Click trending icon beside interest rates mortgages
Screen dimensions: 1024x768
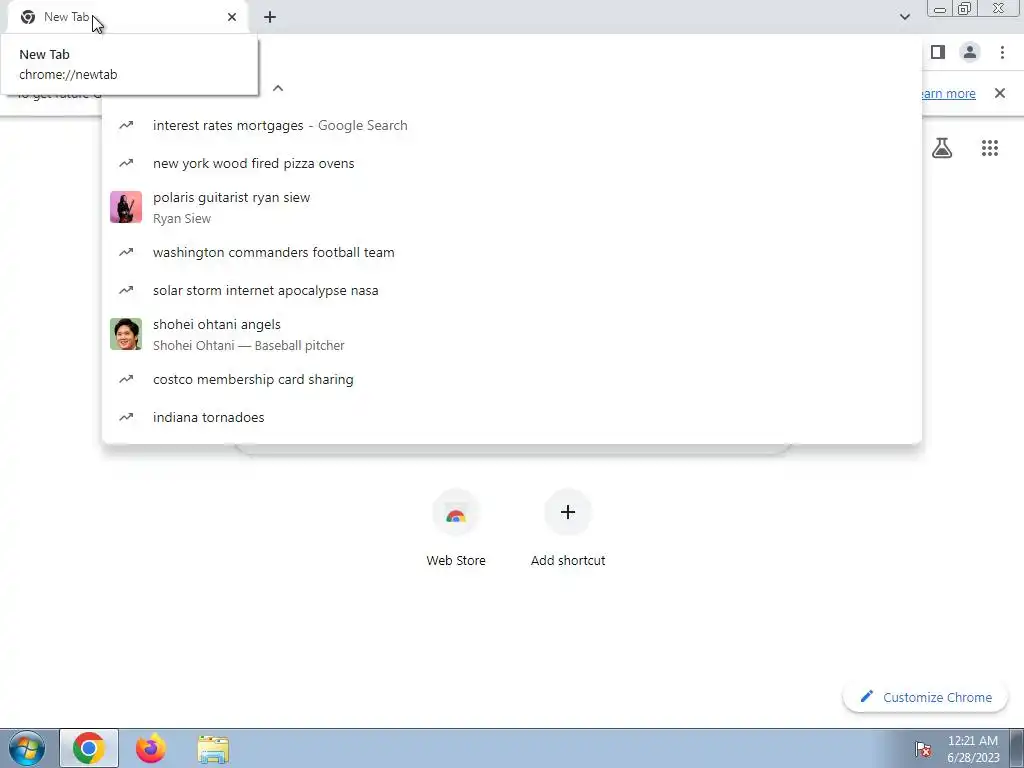point(126,125)
